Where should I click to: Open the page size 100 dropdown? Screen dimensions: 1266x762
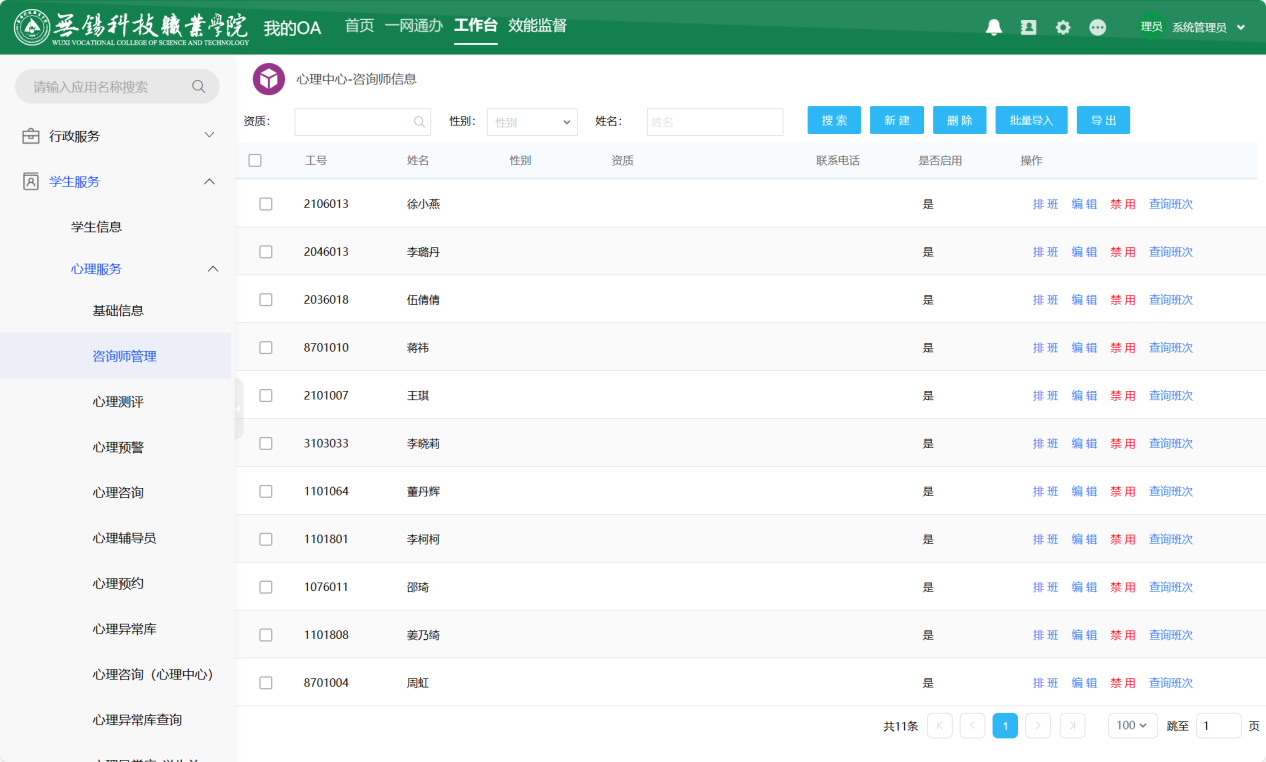point(1133,726)
